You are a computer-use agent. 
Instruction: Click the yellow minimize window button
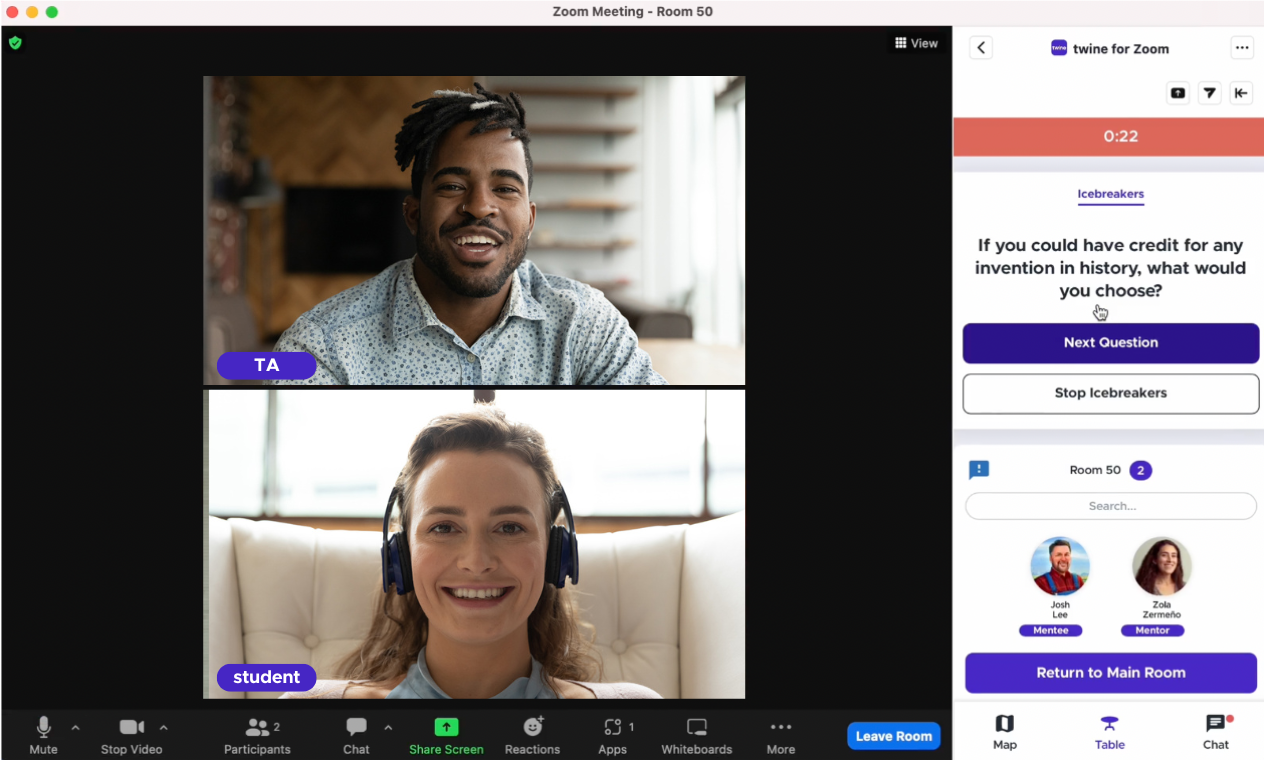(x=32, y=12)
